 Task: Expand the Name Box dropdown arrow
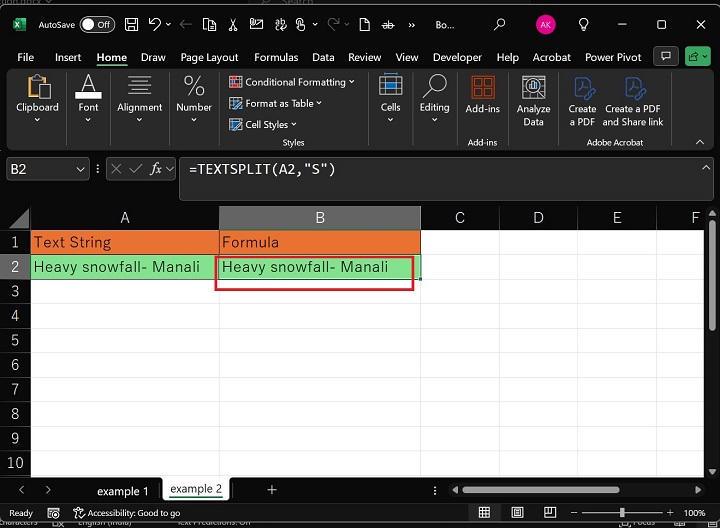(81, 170)
